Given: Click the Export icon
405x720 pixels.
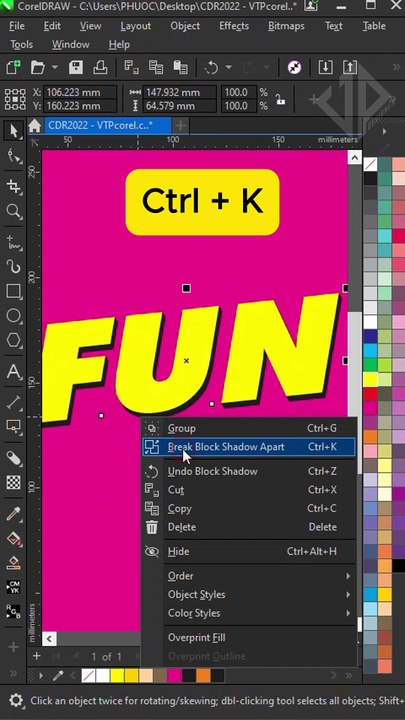Looking at the screenshot, I should [350, 68].
